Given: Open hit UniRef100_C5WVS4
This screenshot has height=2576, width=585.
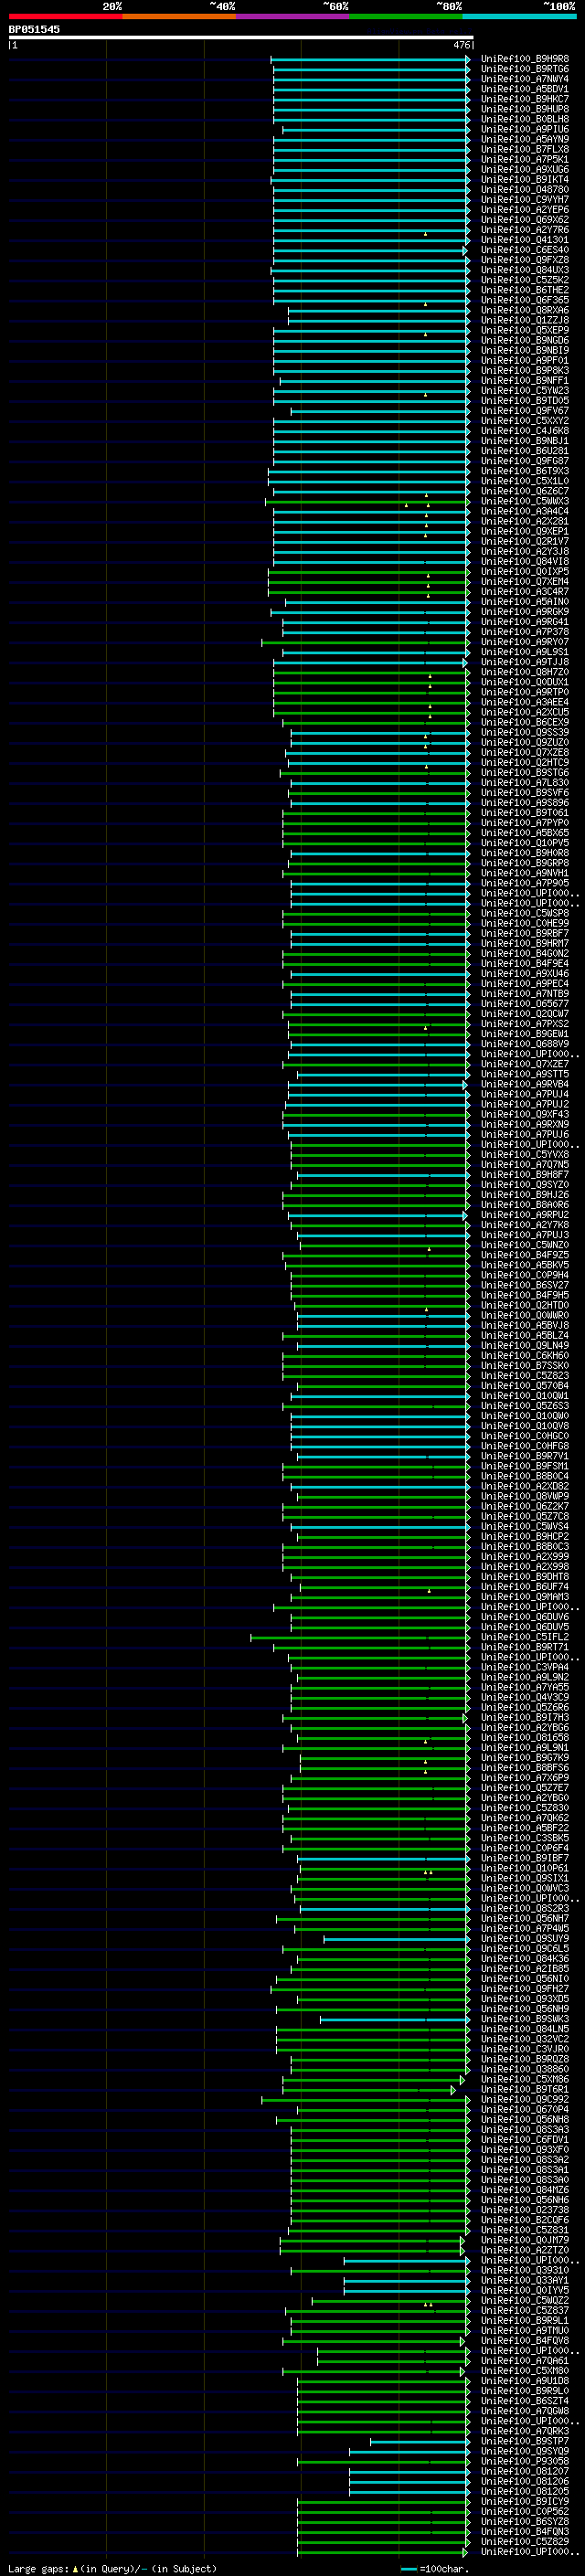Looking at the screenshot, I should [x=525, y=1526].
